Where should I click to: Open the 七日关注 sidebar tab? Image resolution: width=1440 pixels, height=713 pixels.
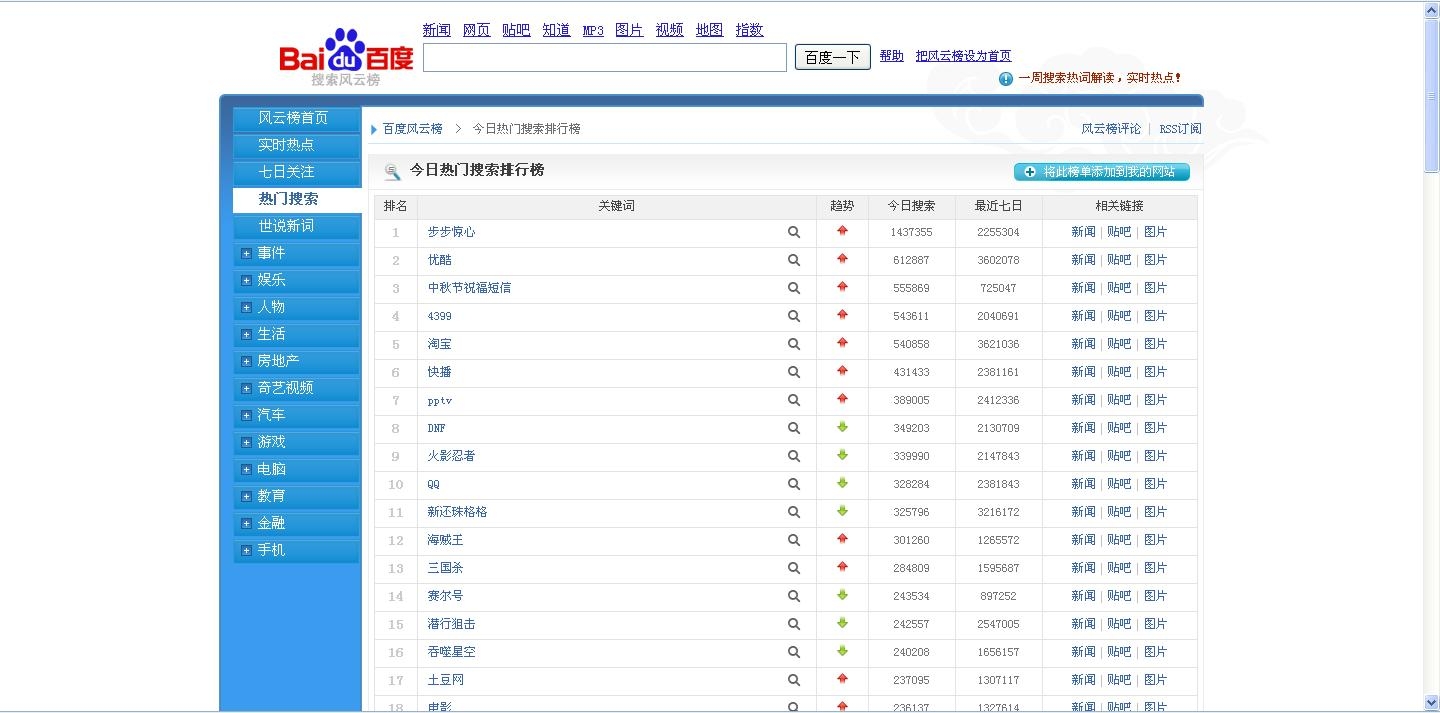296,172
